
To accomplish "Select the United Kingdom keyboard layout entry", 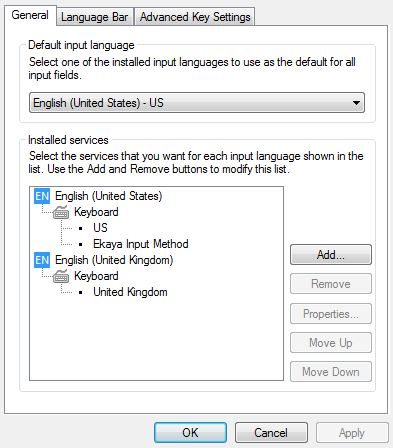I will tap(130, 292).
